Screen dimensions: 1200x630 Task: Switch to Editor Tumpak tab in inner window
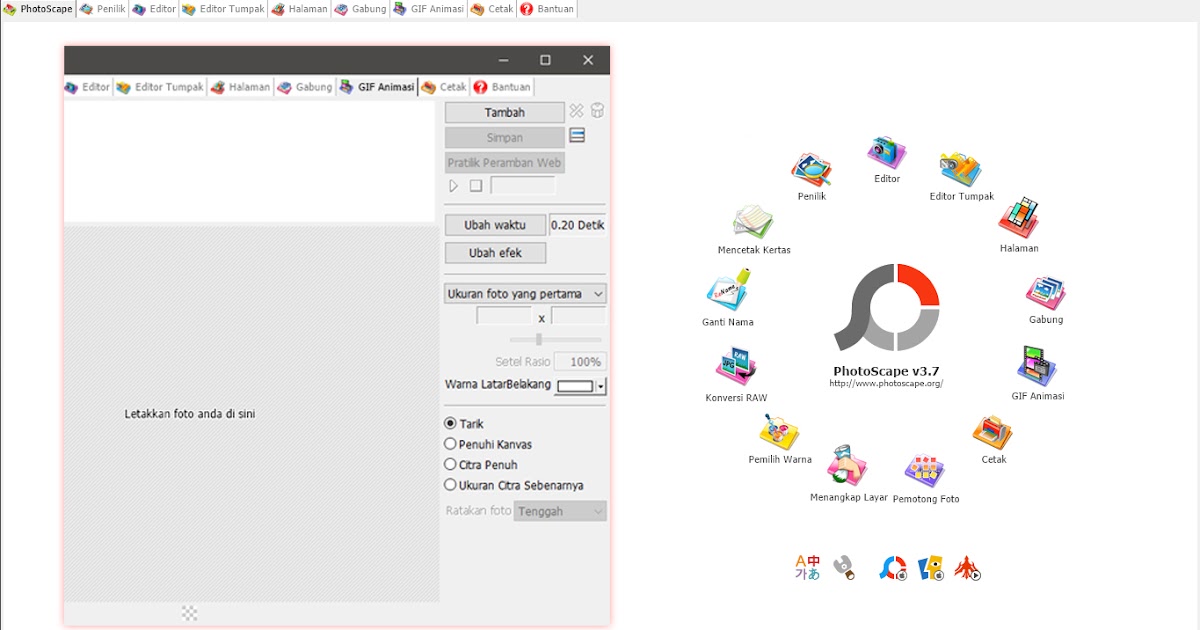click(160, 87)
